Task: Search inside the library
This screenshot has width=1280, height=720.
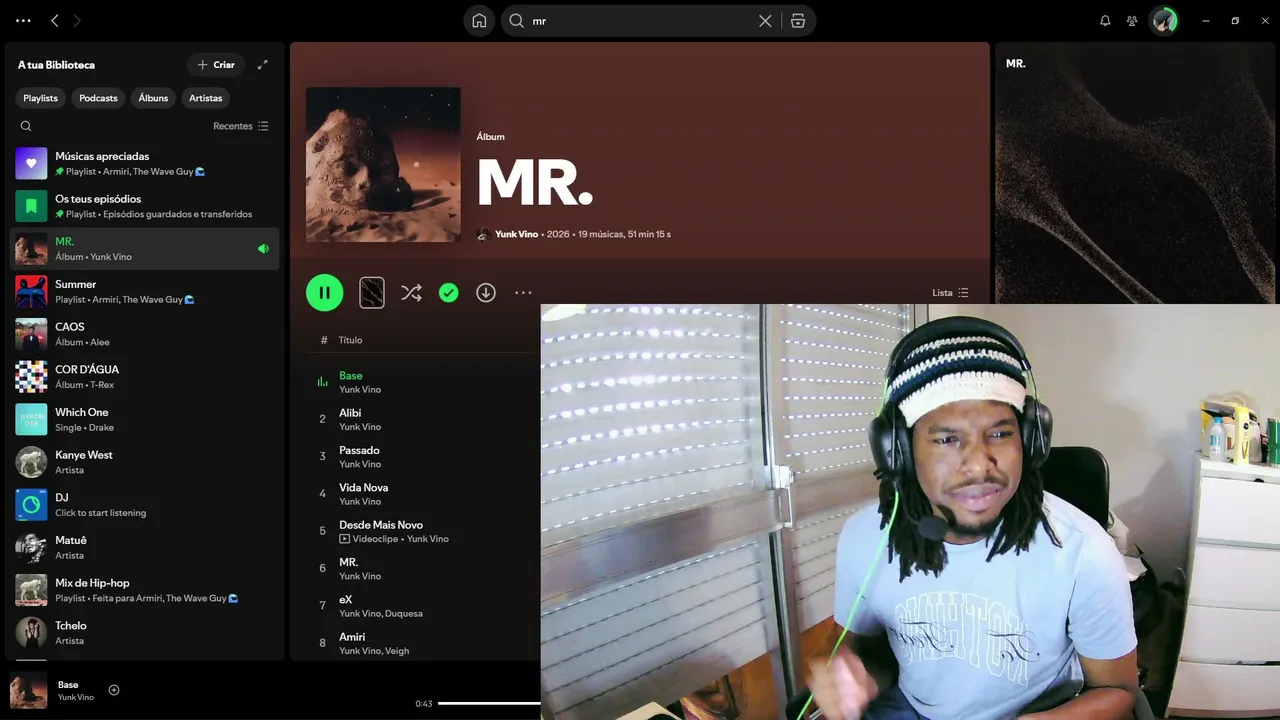Action: click(26, 126)
